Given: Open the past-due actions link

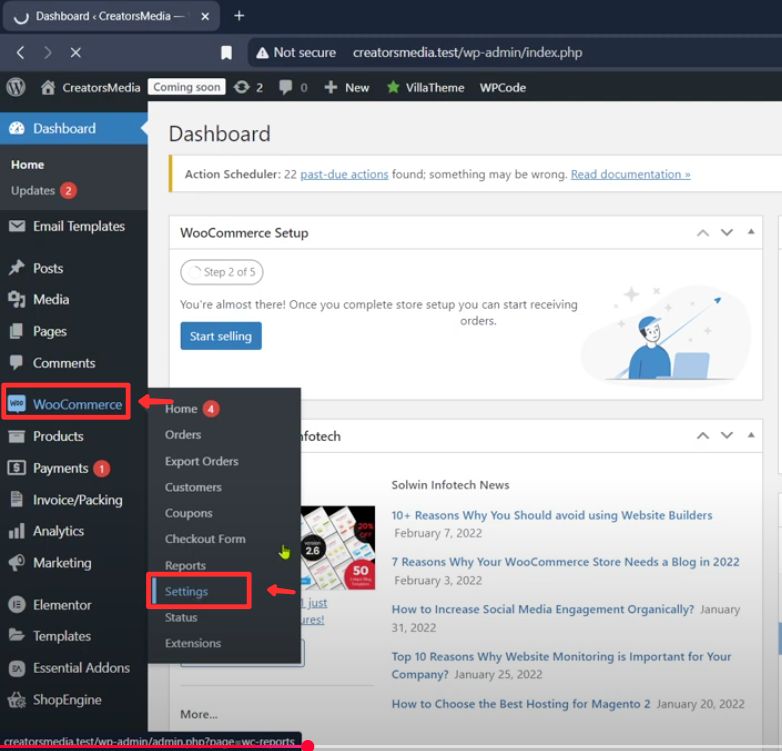Looking at the screenshot, I should 344,175.
